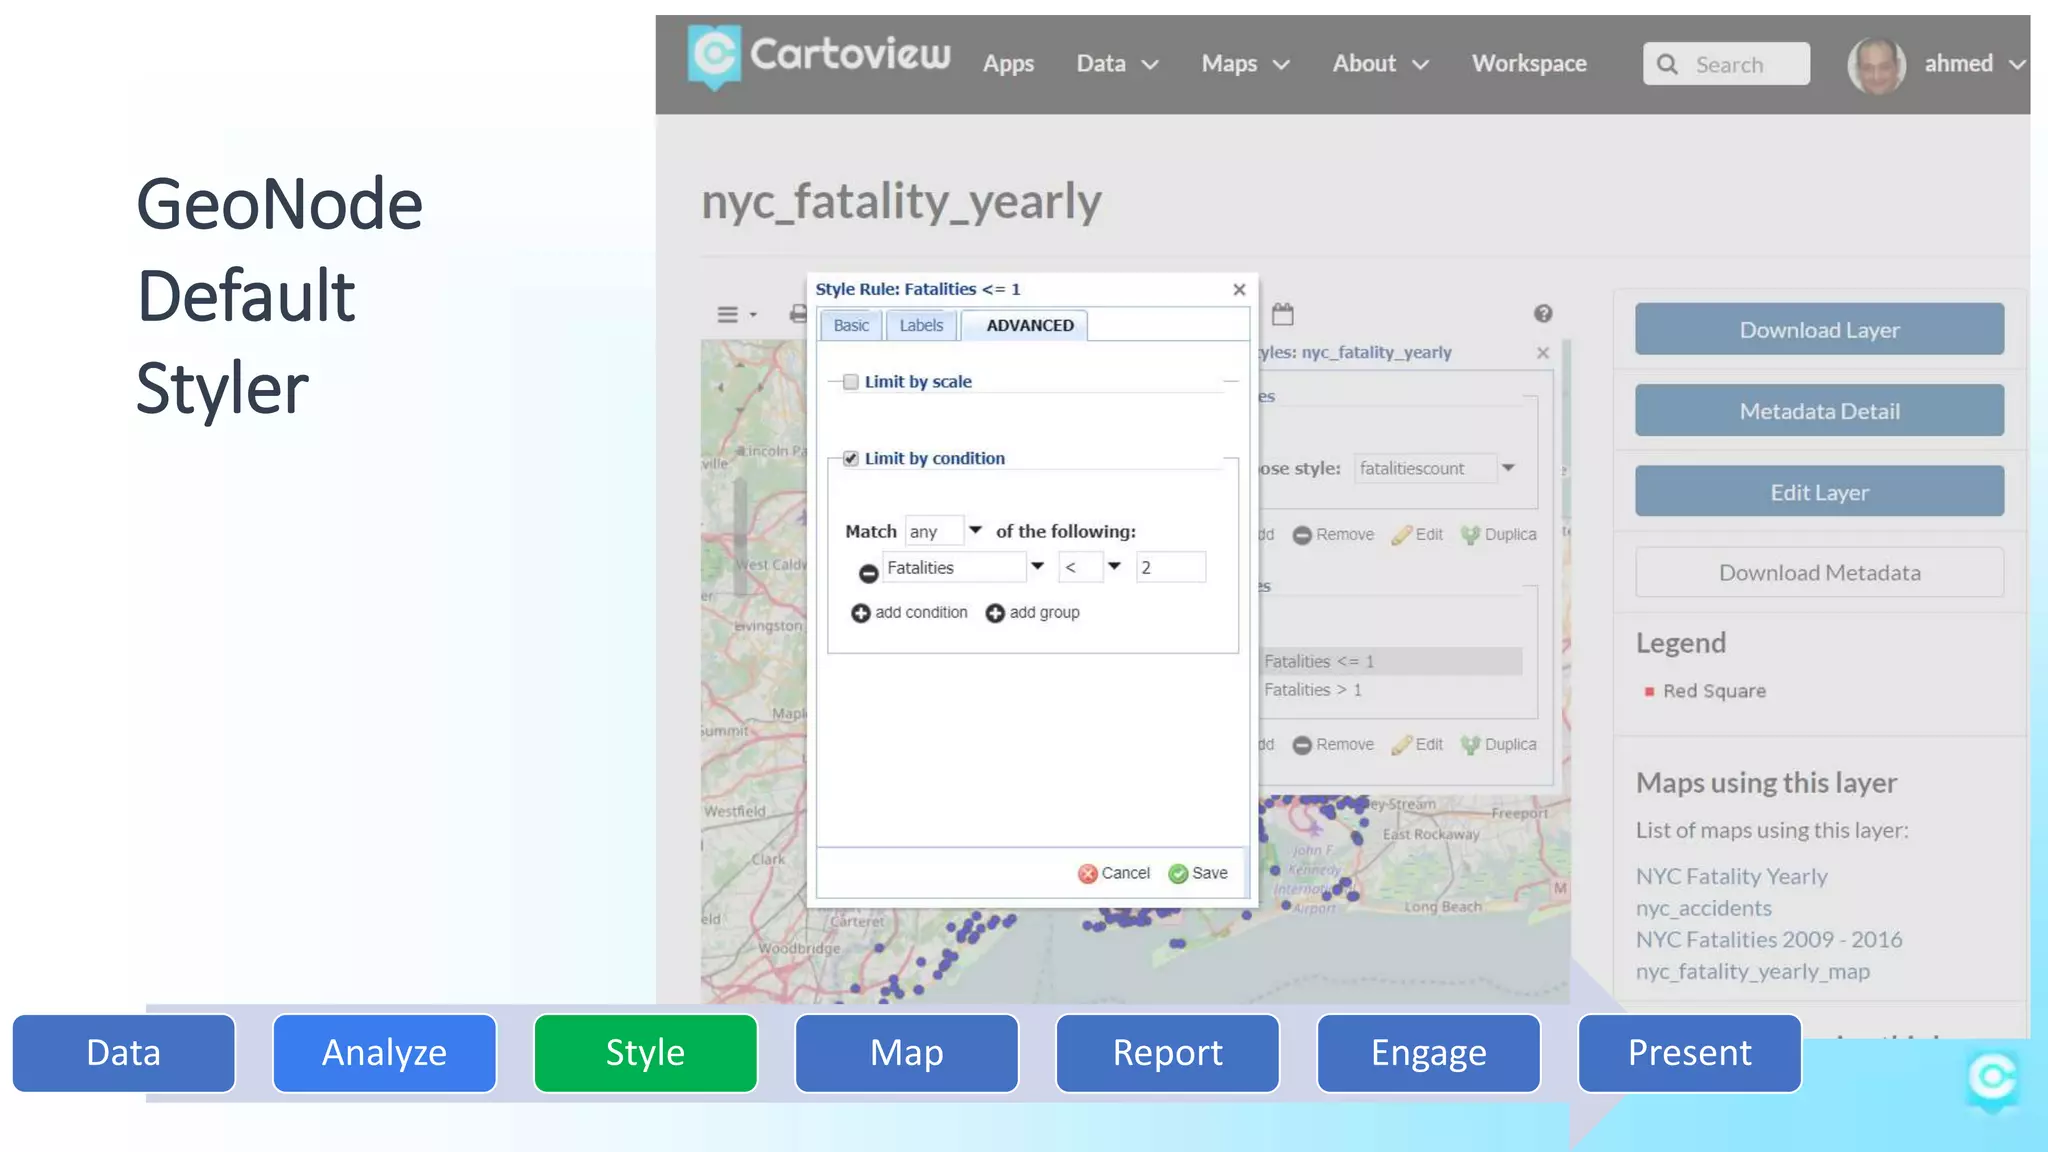Click Remove under the Rules section
Viewport: 2048px width, 1152px height.
pos(1333,745)
